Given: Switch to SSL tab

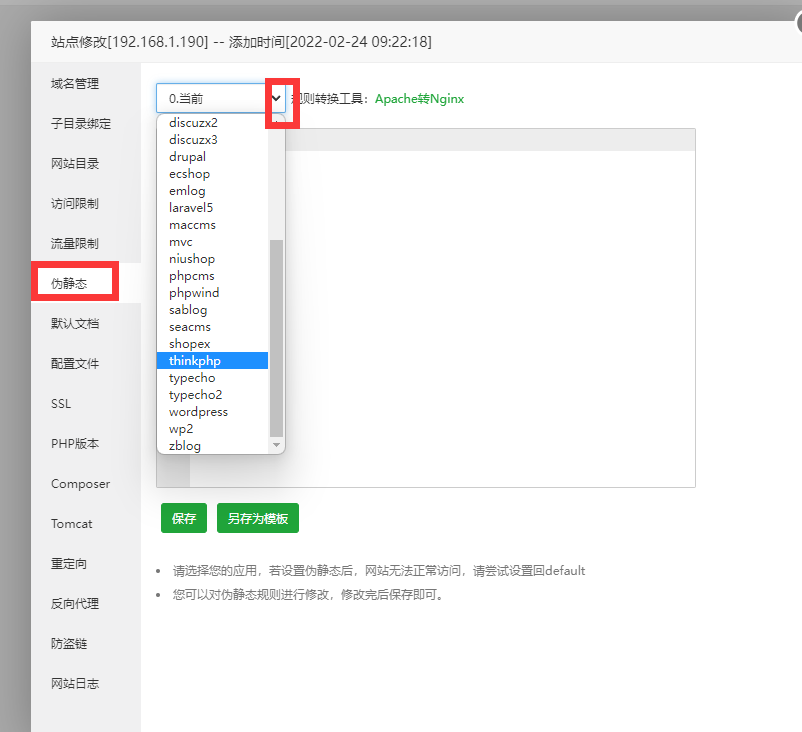Looking at the screenshot, I should pos(61,404).
